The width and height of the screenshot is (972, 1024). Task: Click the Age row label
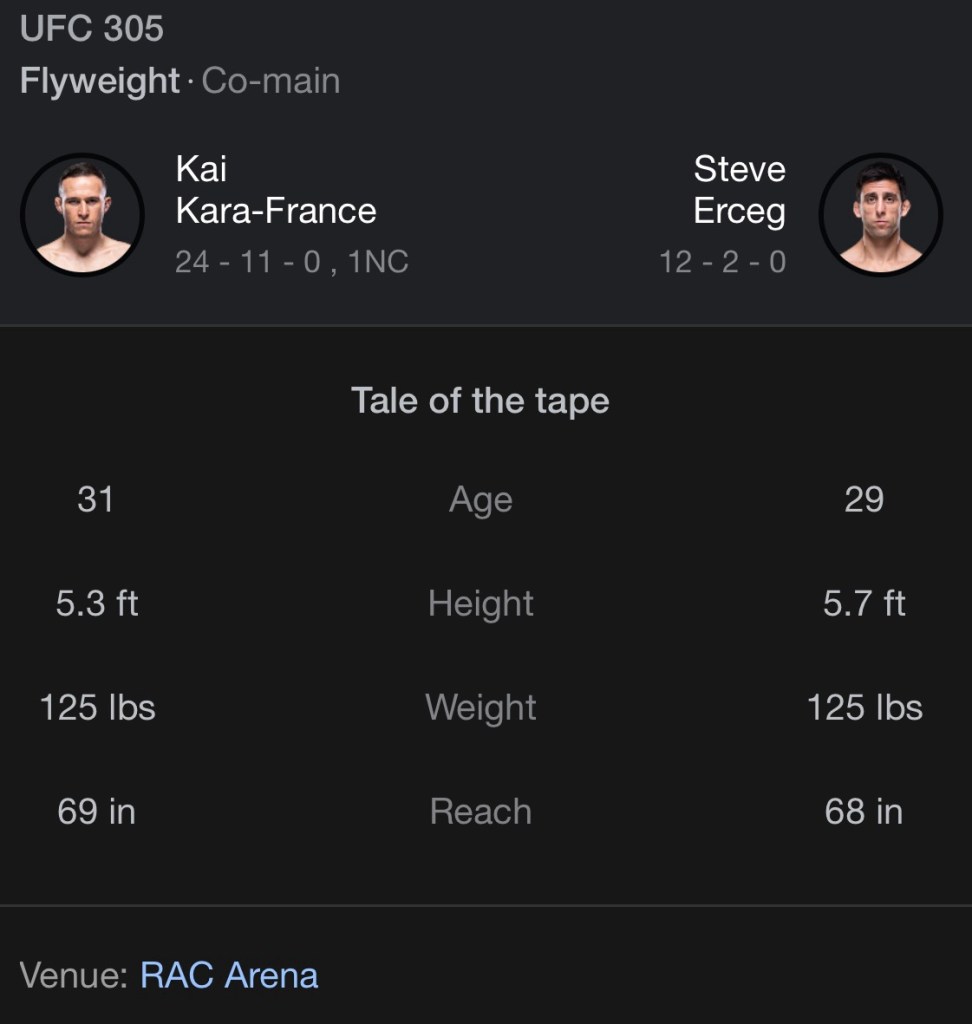click(480, 499)
